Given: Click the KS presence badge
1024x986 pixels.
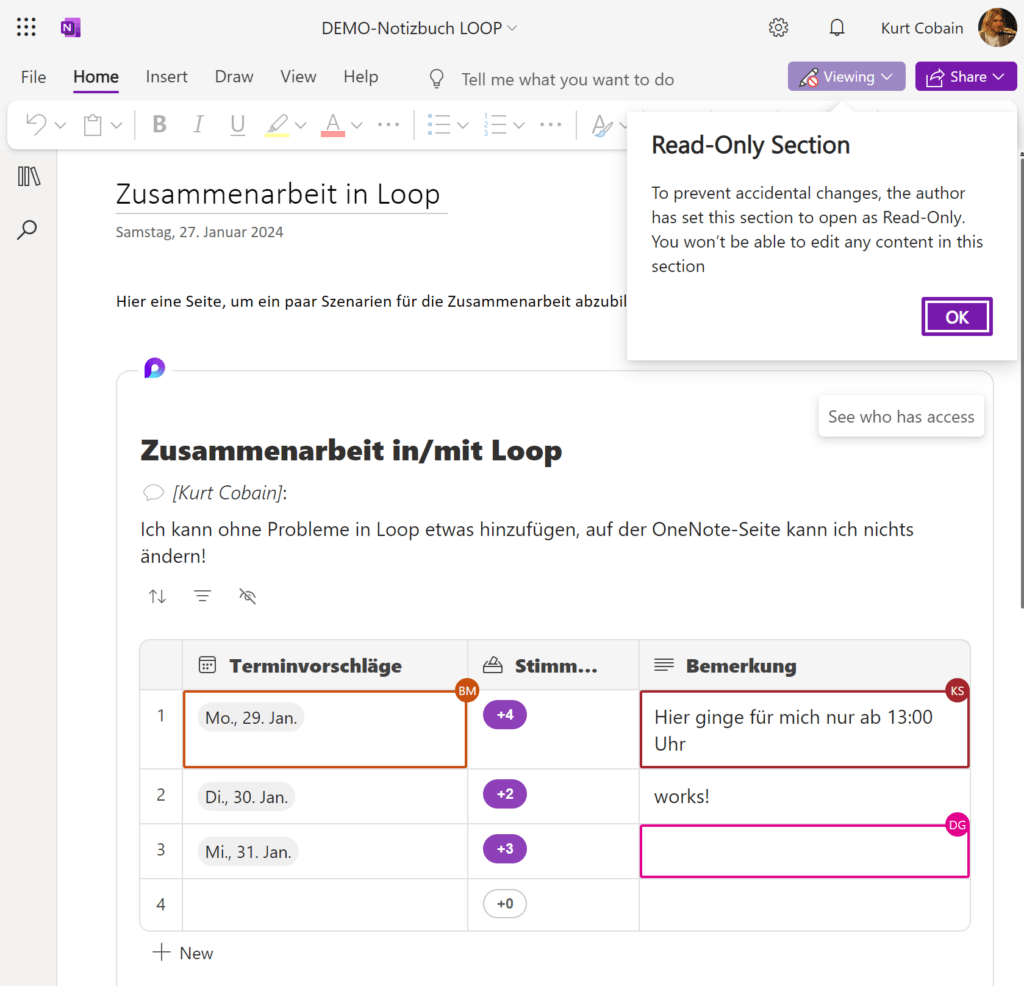Looking at the screenshot, I should (957, 691).
